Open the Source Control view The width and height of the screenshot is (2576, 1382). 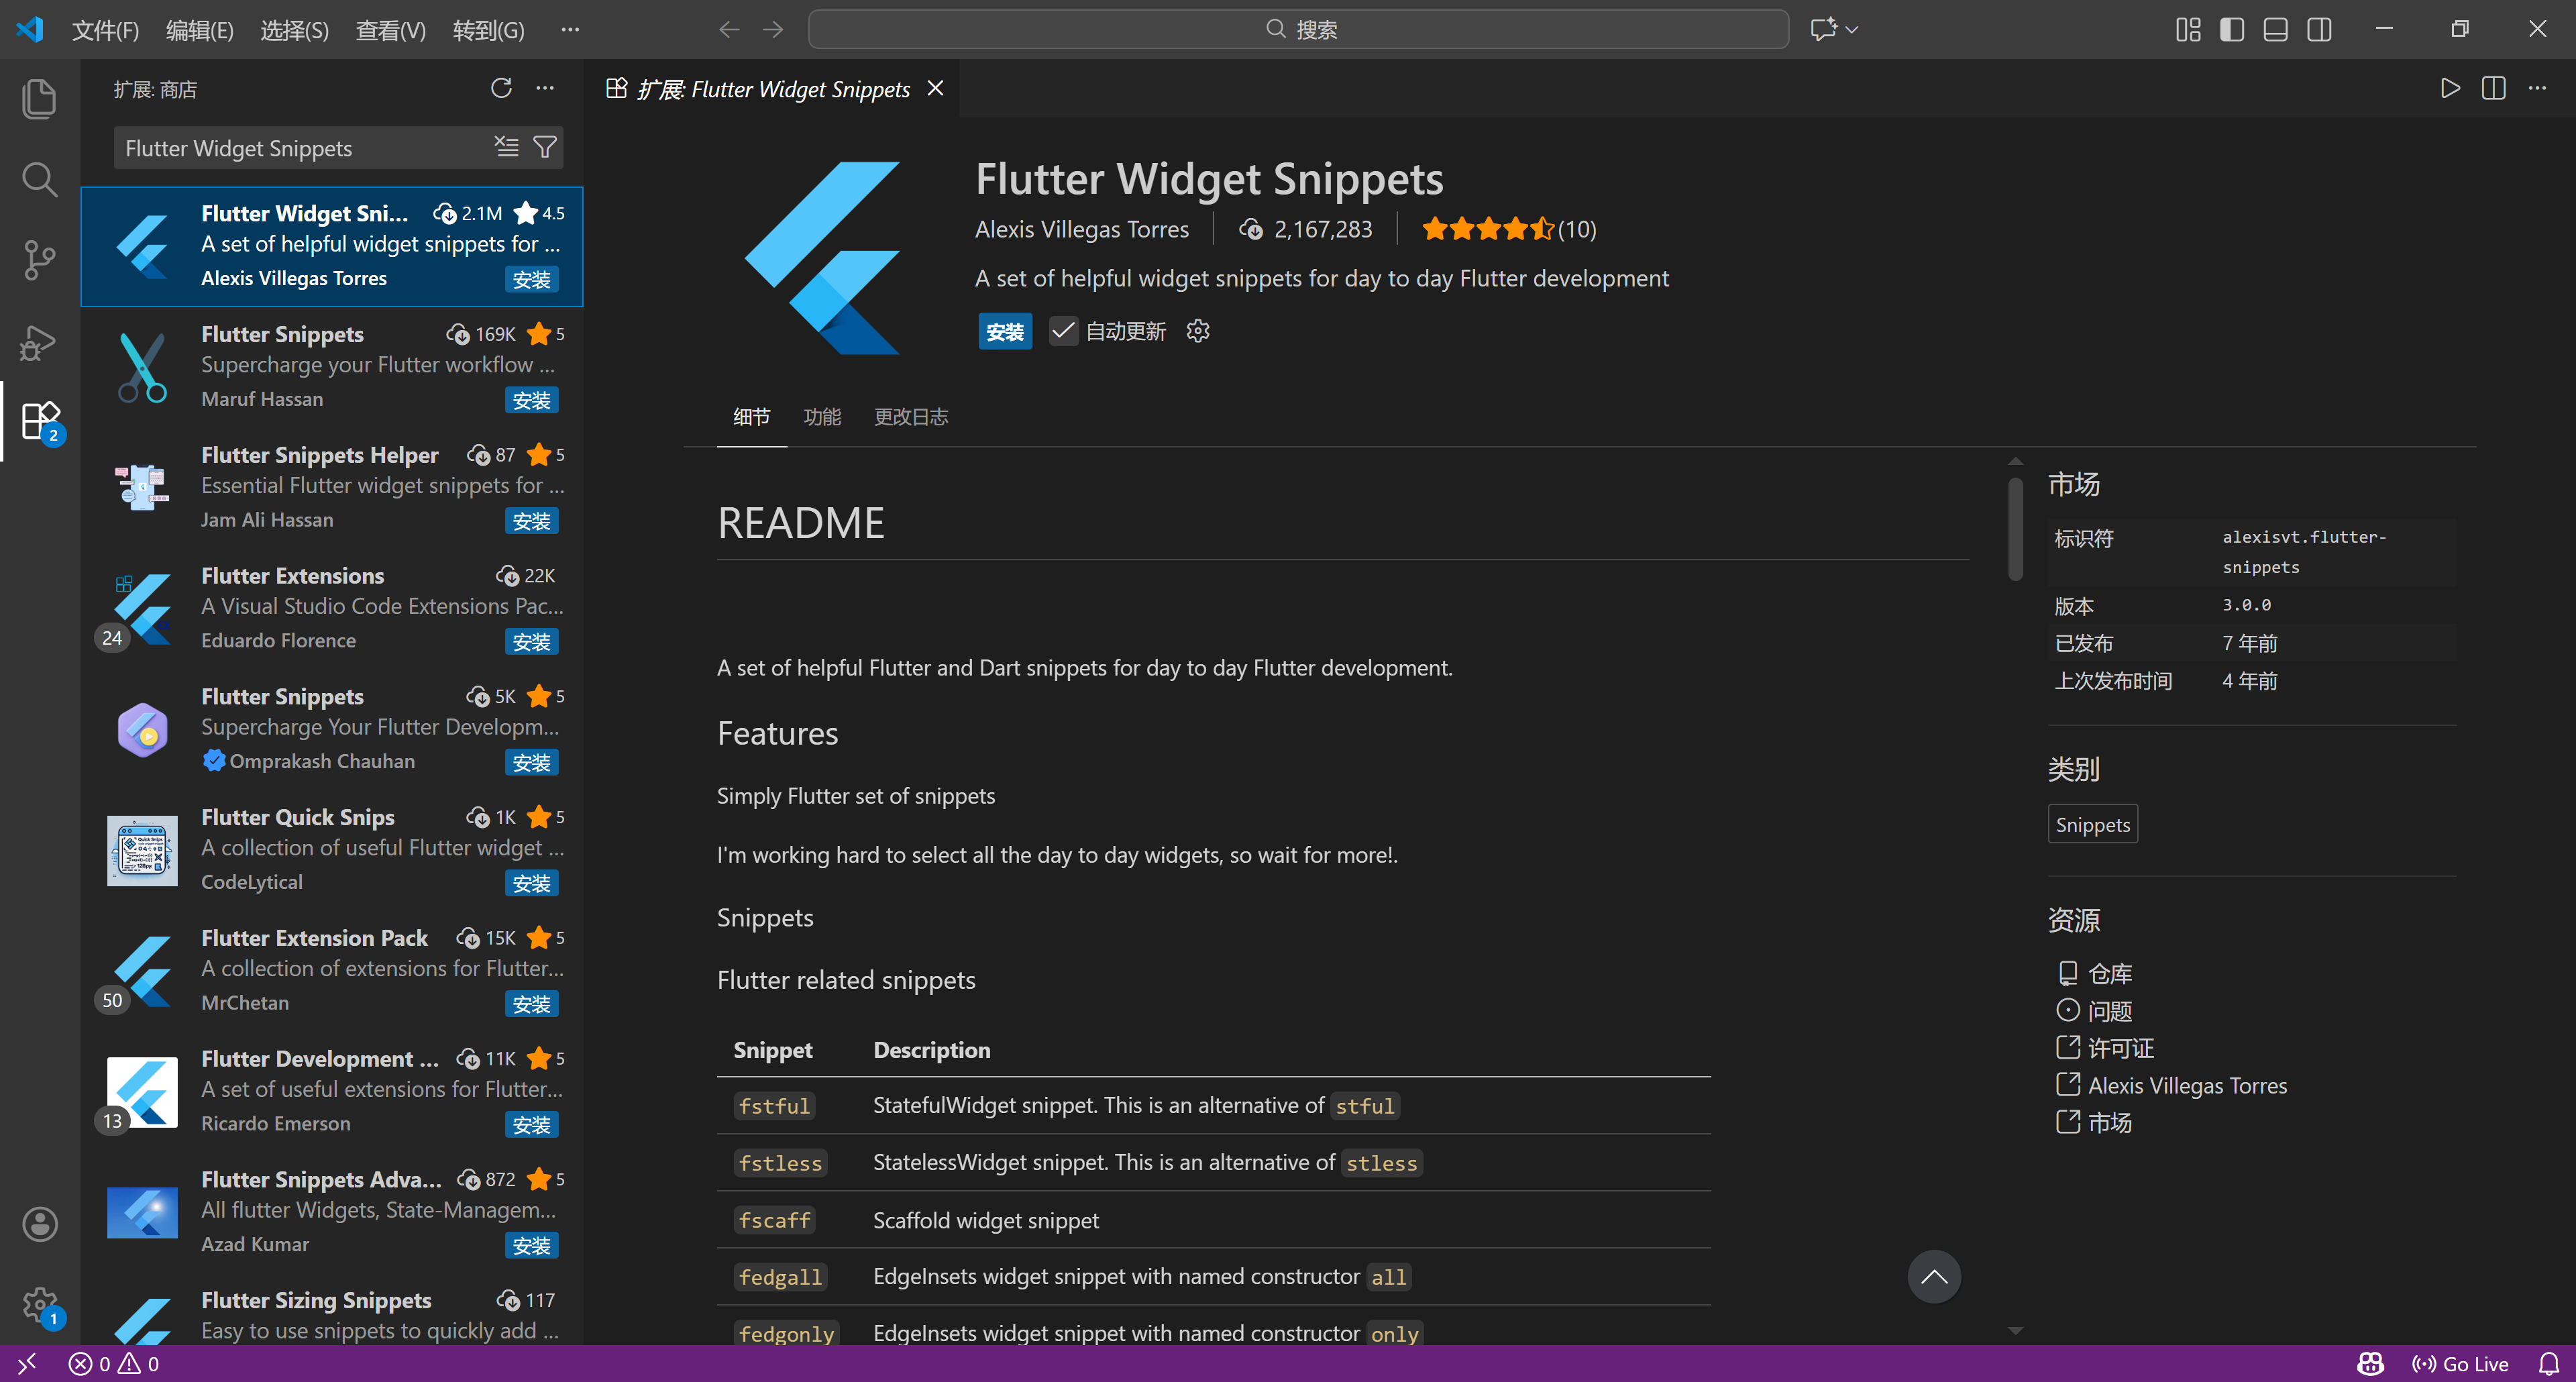pyautogui.click(x=39, y=260)
